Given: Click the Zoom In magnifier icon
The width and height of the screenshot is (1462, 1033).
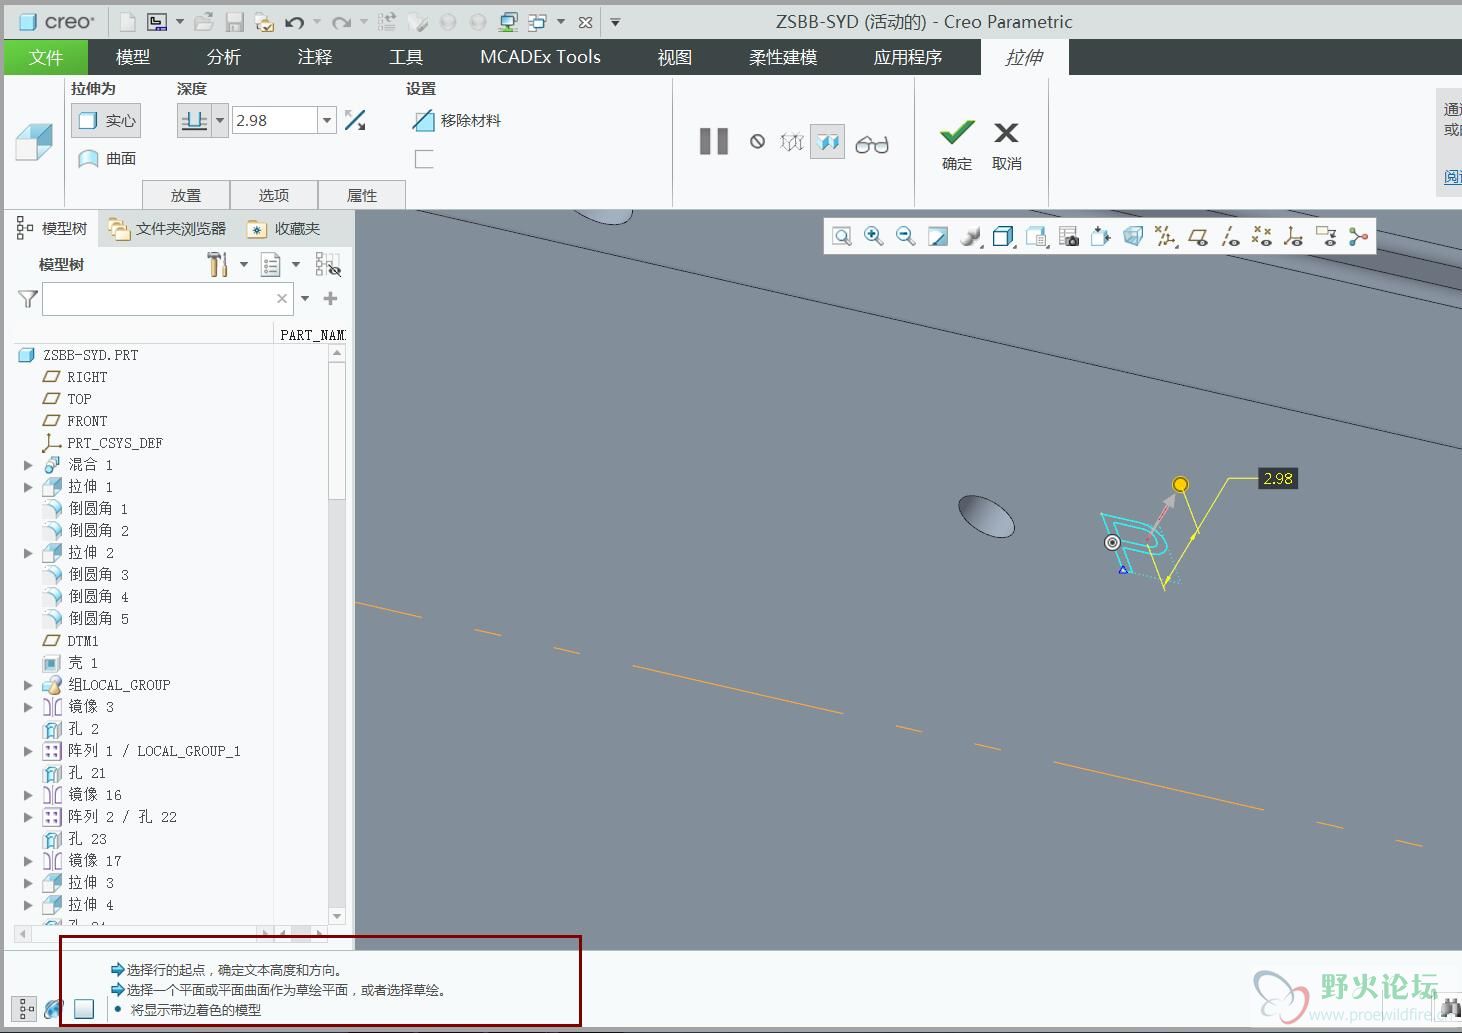Looking at the screenshot, I should [x=874, y=237].
